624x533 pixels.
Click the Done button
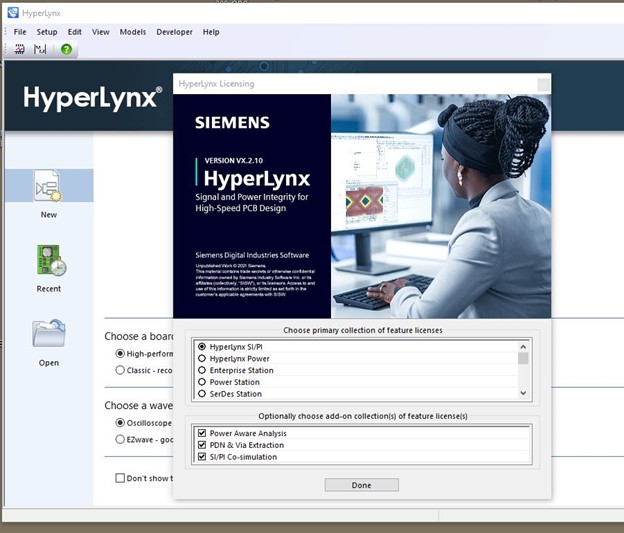point(361,485)
